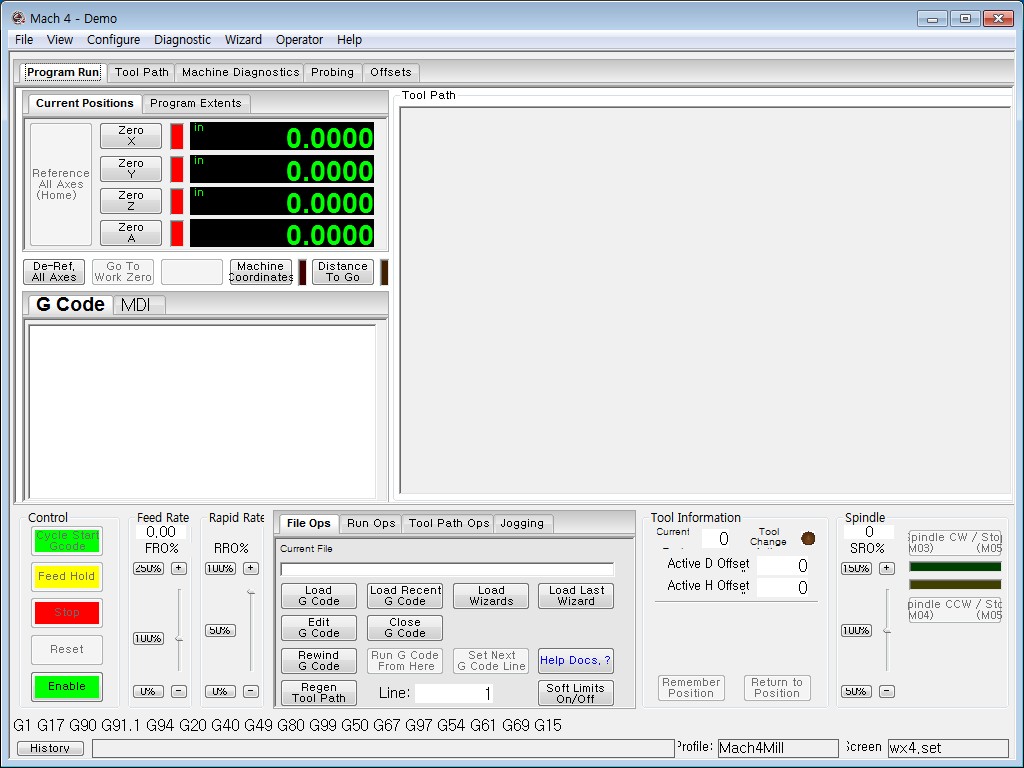Click the Regen Tool Path button

click(x=319, y=693)
